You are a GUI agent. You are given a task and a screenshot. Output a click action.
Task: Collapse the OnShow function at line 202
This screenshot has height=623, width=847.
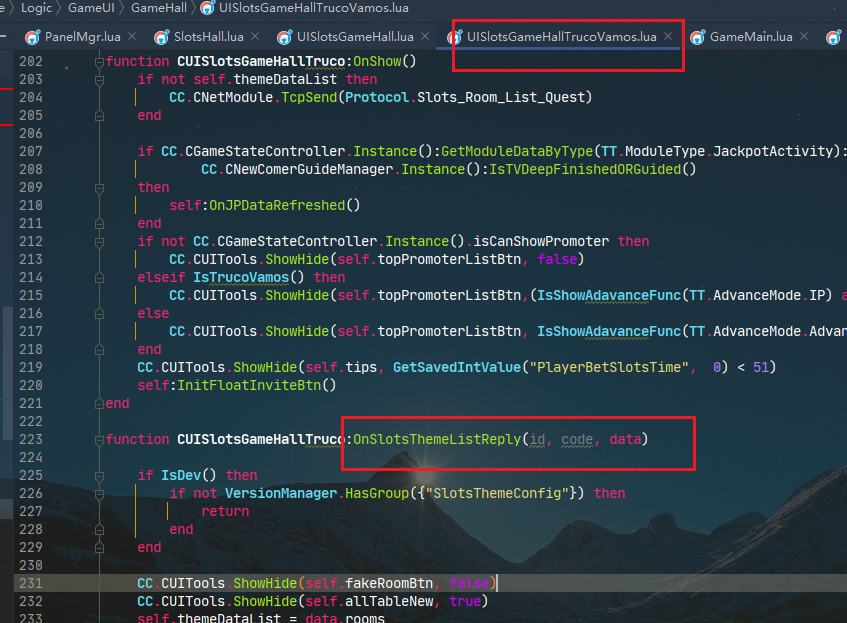coord(99,62)
